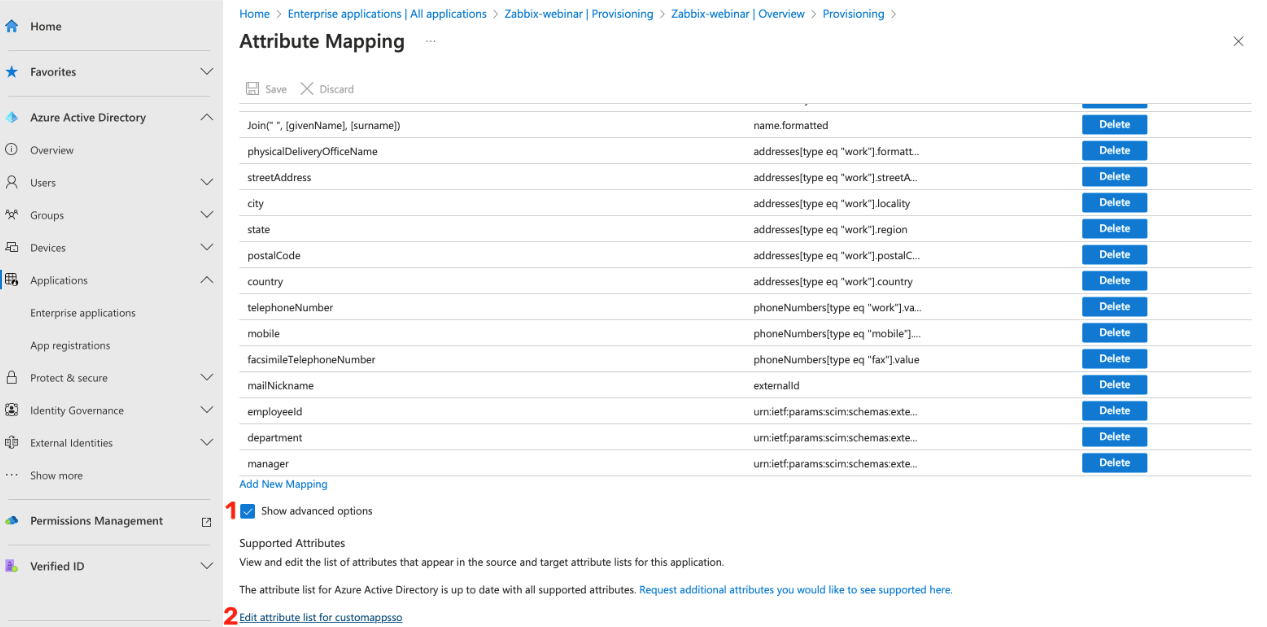Expand the Identity Governance chevron
This screenshot has height=627, width=1267.
point(206,410)
